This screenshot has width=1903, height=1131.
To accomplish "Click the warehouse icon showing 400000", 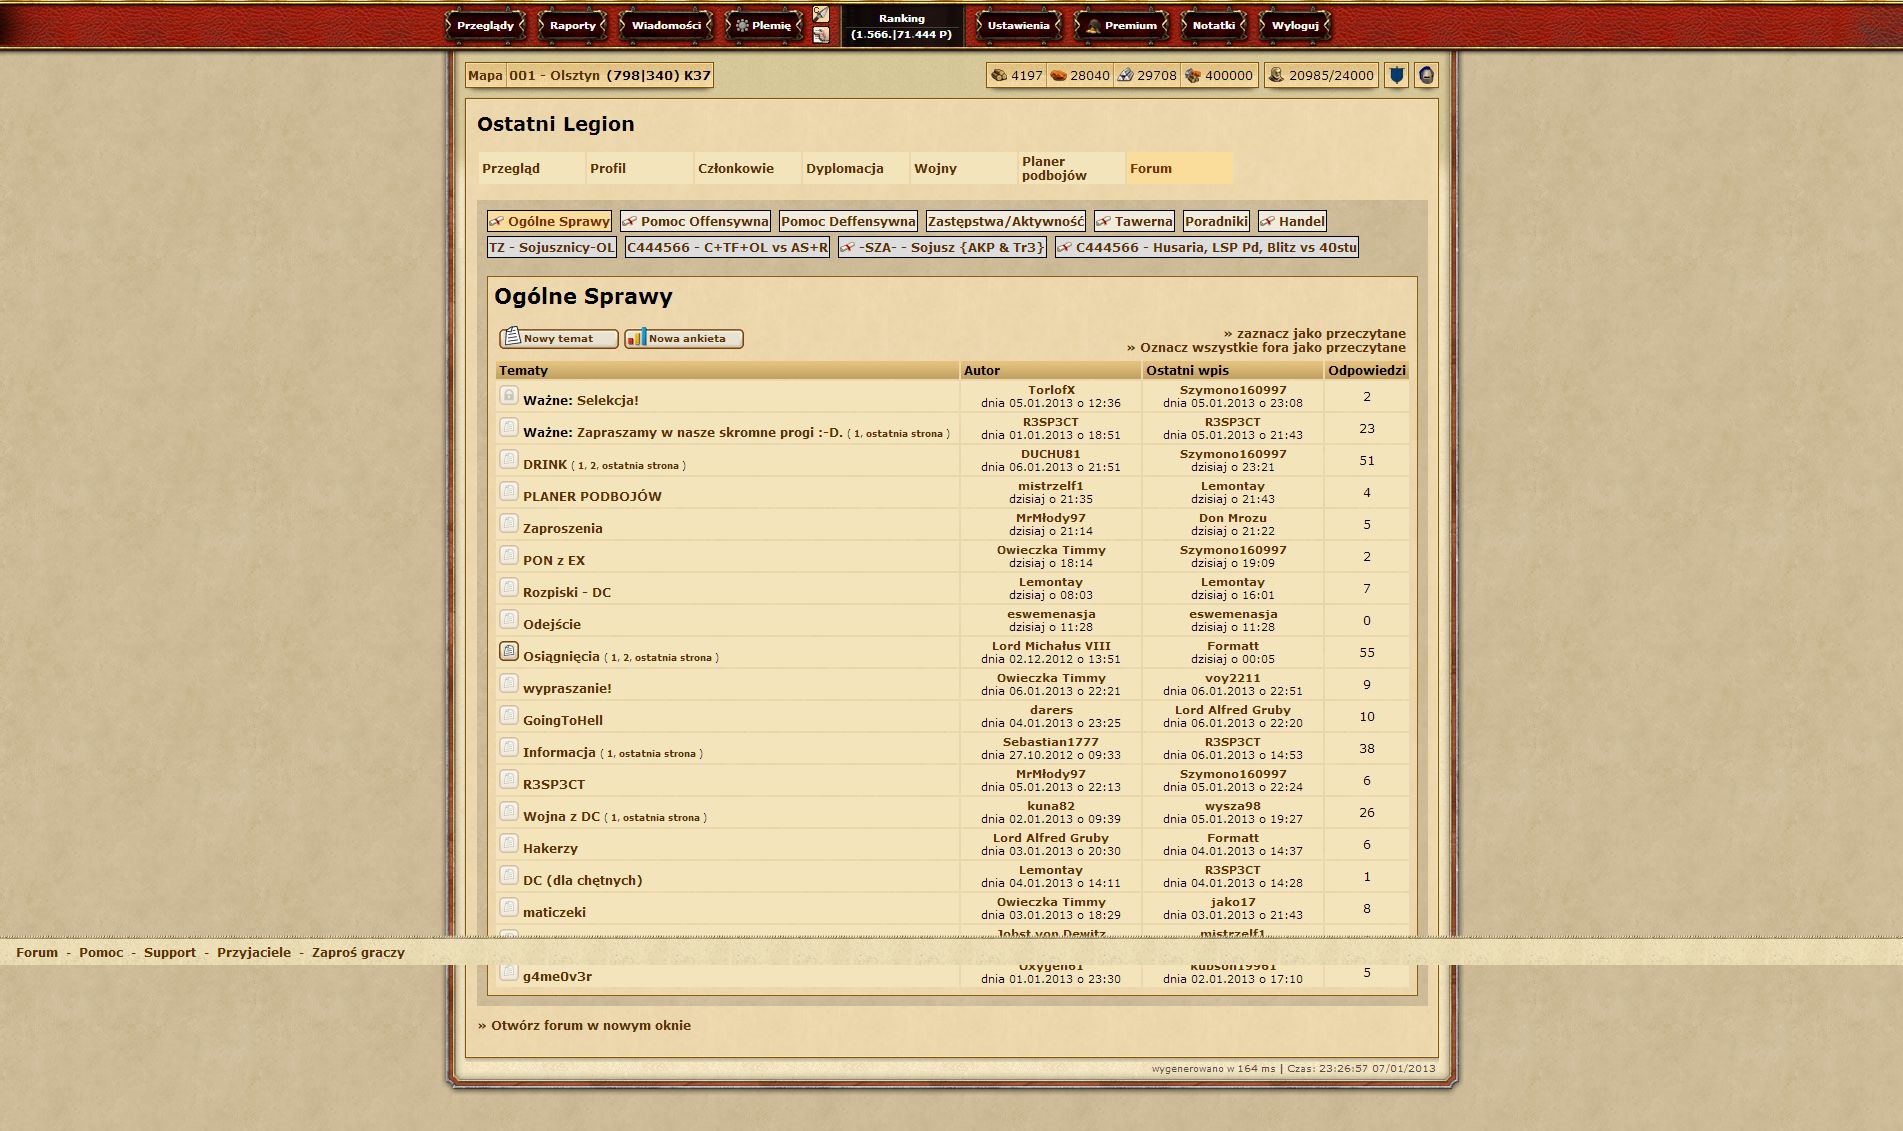I will point(1192,75).
